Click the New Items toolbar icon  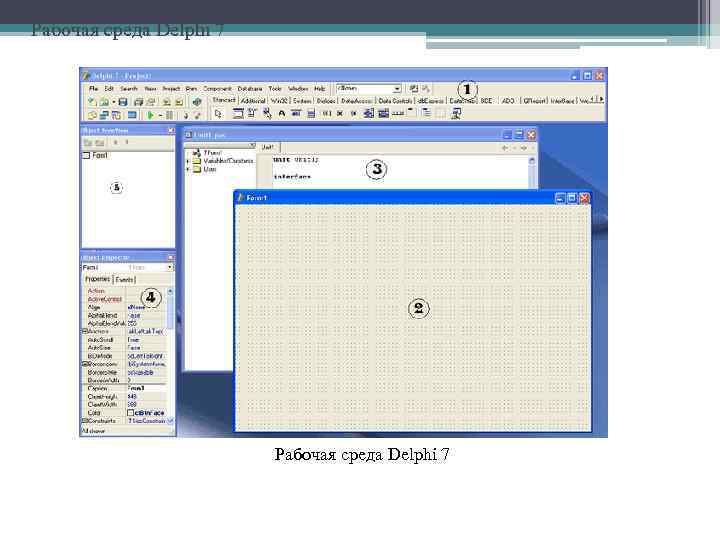92,101
